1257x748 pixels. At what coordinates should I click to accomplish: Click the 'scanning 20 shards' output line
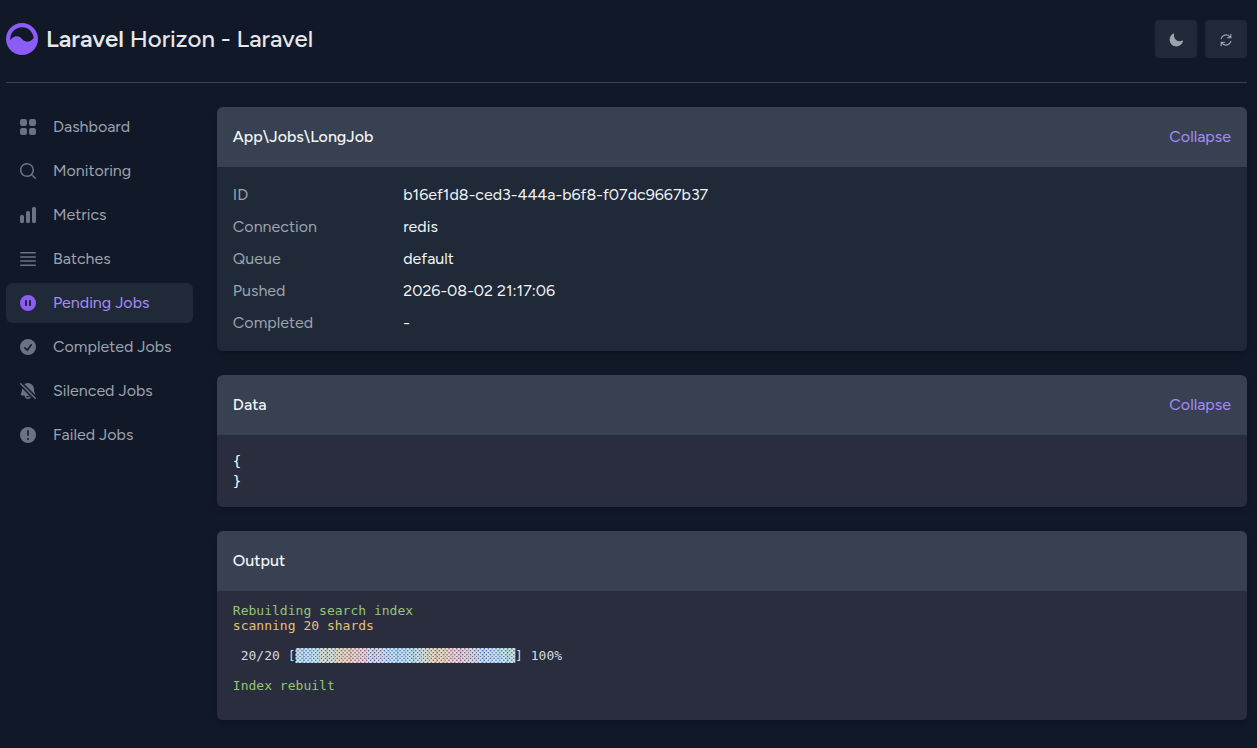click(x=303, y=626)
